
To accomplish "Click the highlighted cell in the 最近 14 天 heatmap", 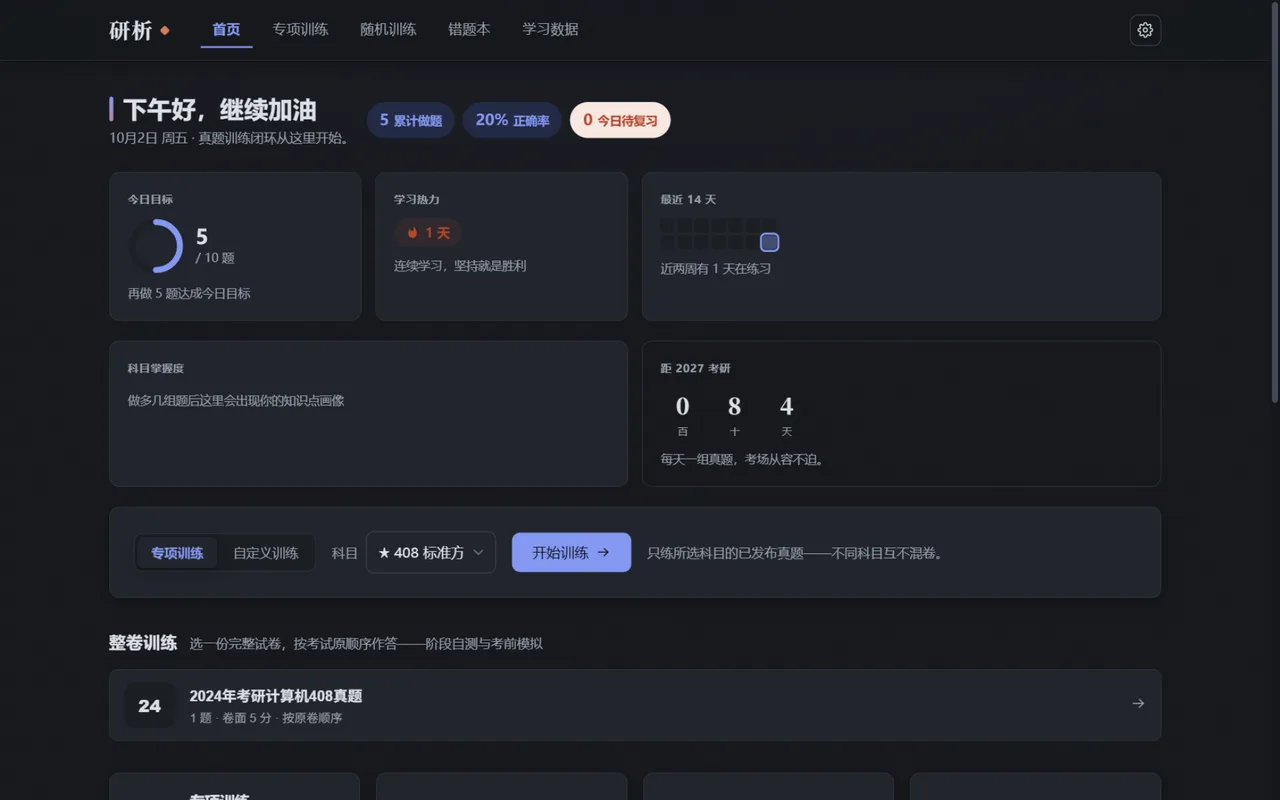I will point(769,242).
